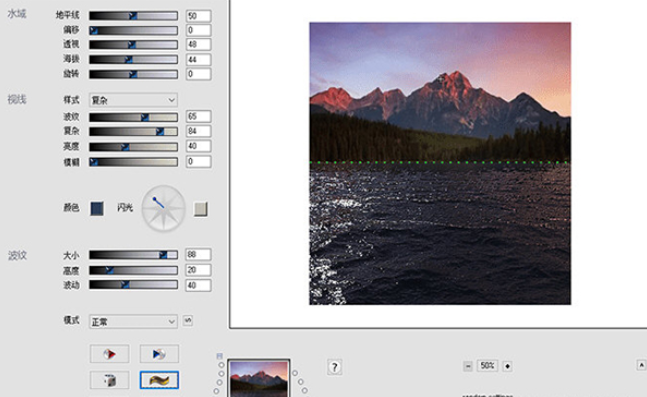Screen dimensions: 647x397
Task: Click the 大小 wave size value field
Action: (198, 255)
